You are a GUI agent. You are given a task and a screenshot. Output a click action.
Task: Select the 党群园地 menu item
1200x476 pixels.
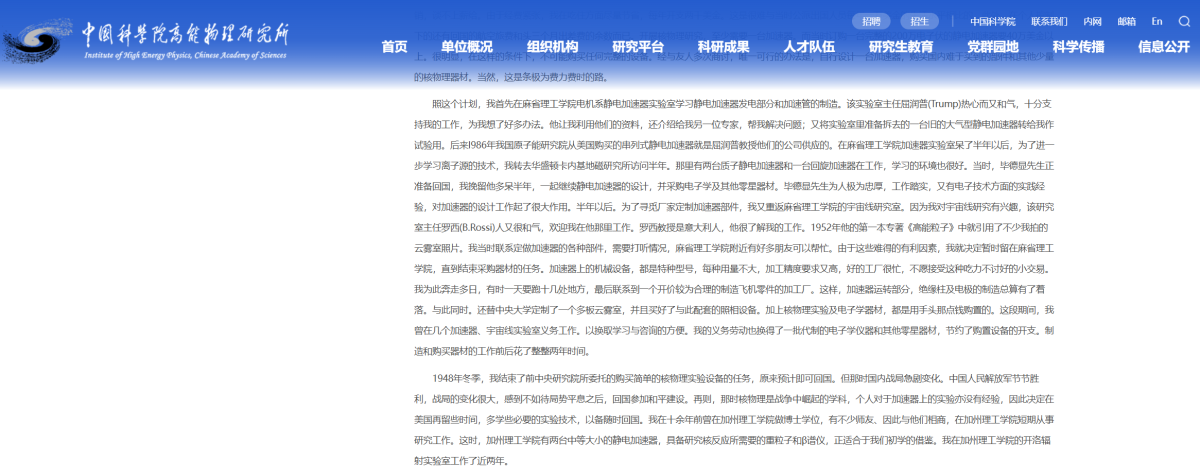point(993,47)
